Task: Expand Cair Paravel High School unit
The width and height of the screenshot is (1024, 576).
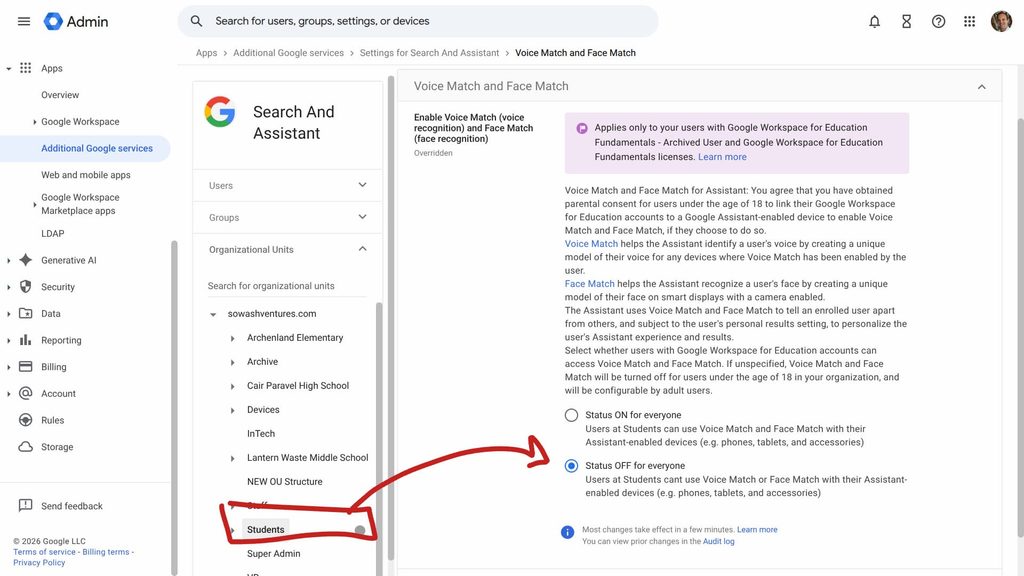Action: pos(232,387)
